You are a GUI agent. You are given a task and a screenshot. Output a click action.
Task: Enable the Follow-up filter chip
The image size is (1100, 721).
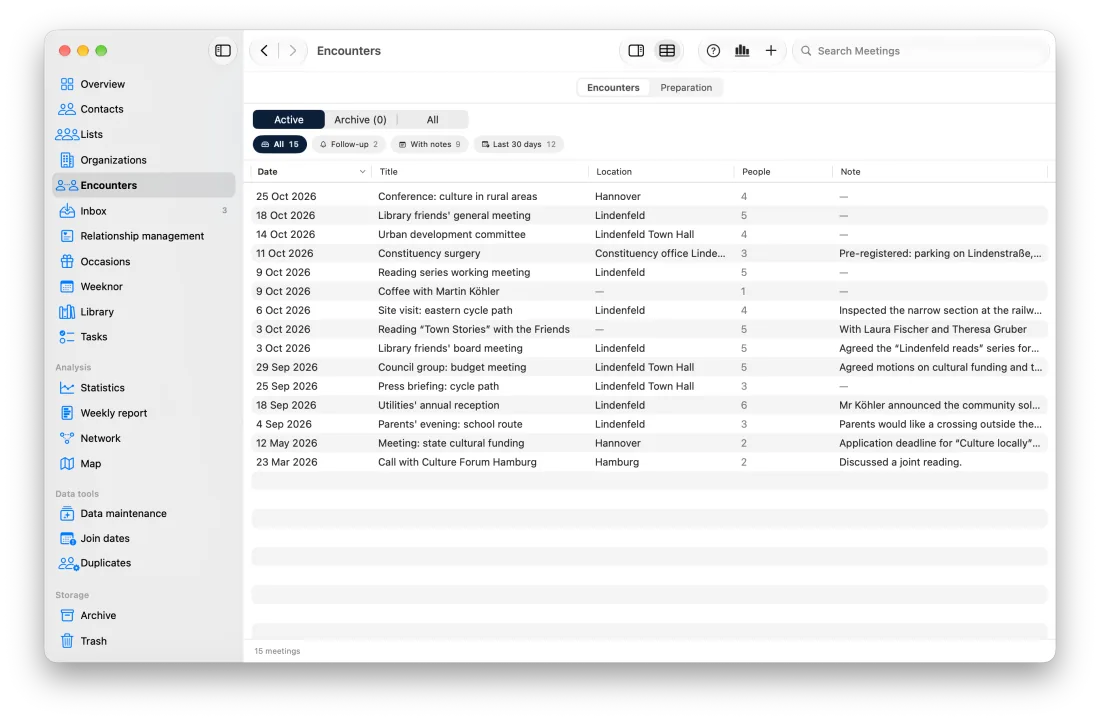coord(349,144)
